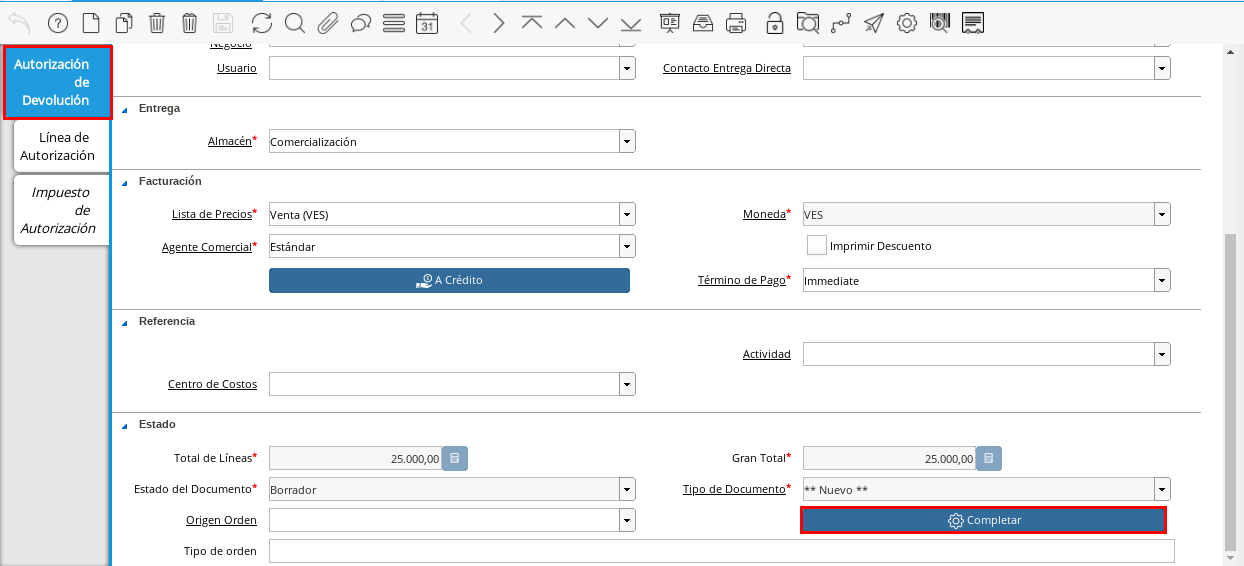Screen dimensions: 1244x566
Task: Select the Autorización de Devolución tab
Action: 58,82
